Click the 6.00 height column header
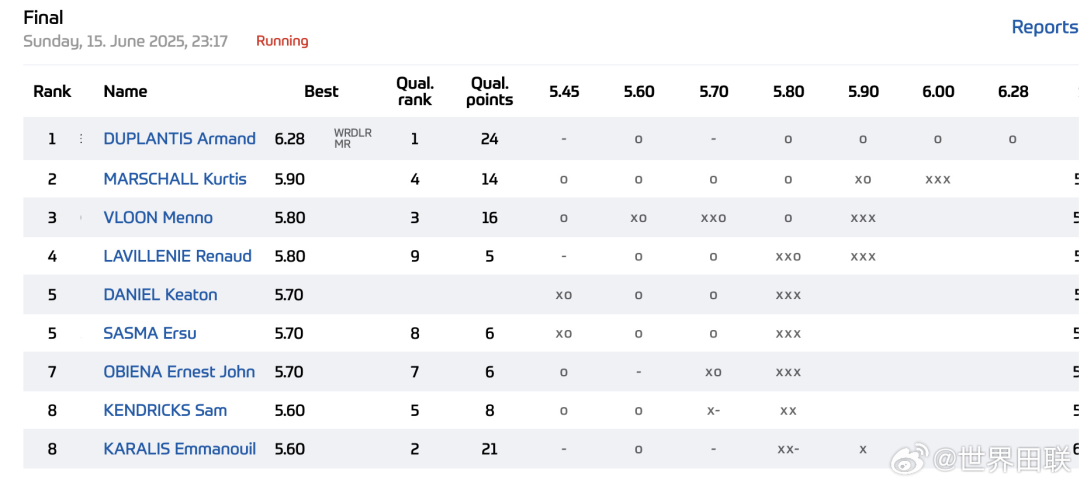 938,92
